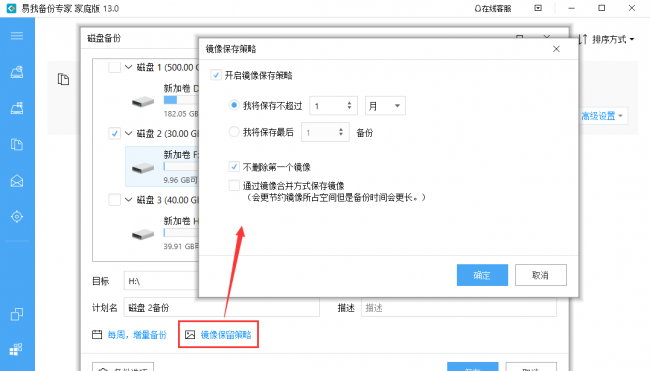650x371 pixels.
Task: Toggle 开启镜像保存策略 checkbox
Action: click(x=216, y=75)
